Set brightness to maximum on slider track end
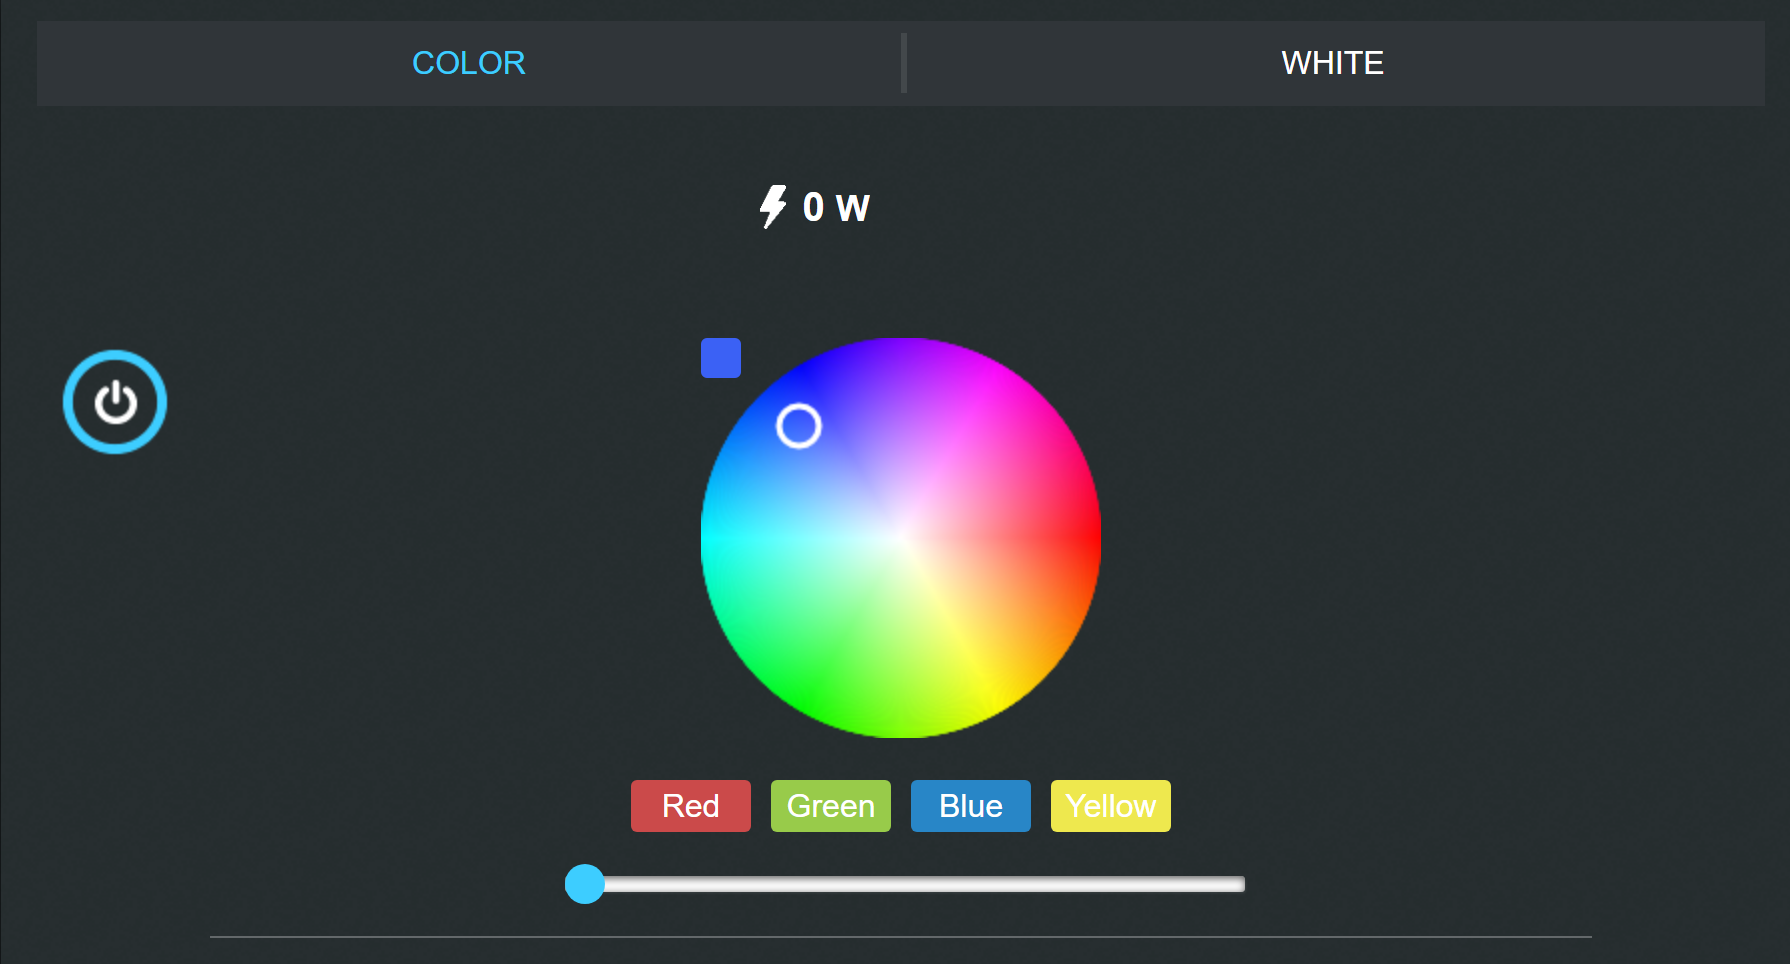1790x964 pixels. pyautogui.click(x=1240, y=884)
